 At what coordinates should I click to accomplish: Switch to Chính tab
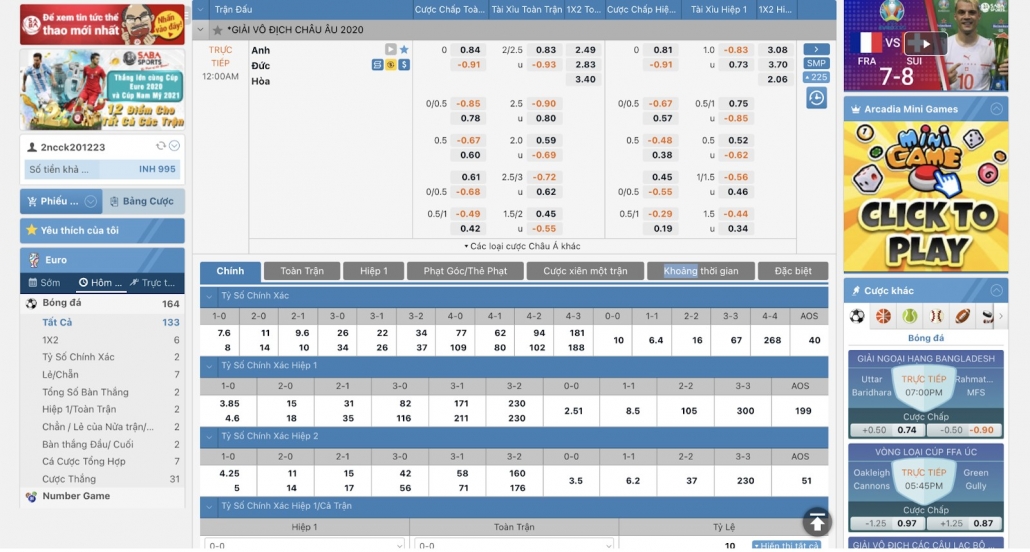(x=230, y=271)
